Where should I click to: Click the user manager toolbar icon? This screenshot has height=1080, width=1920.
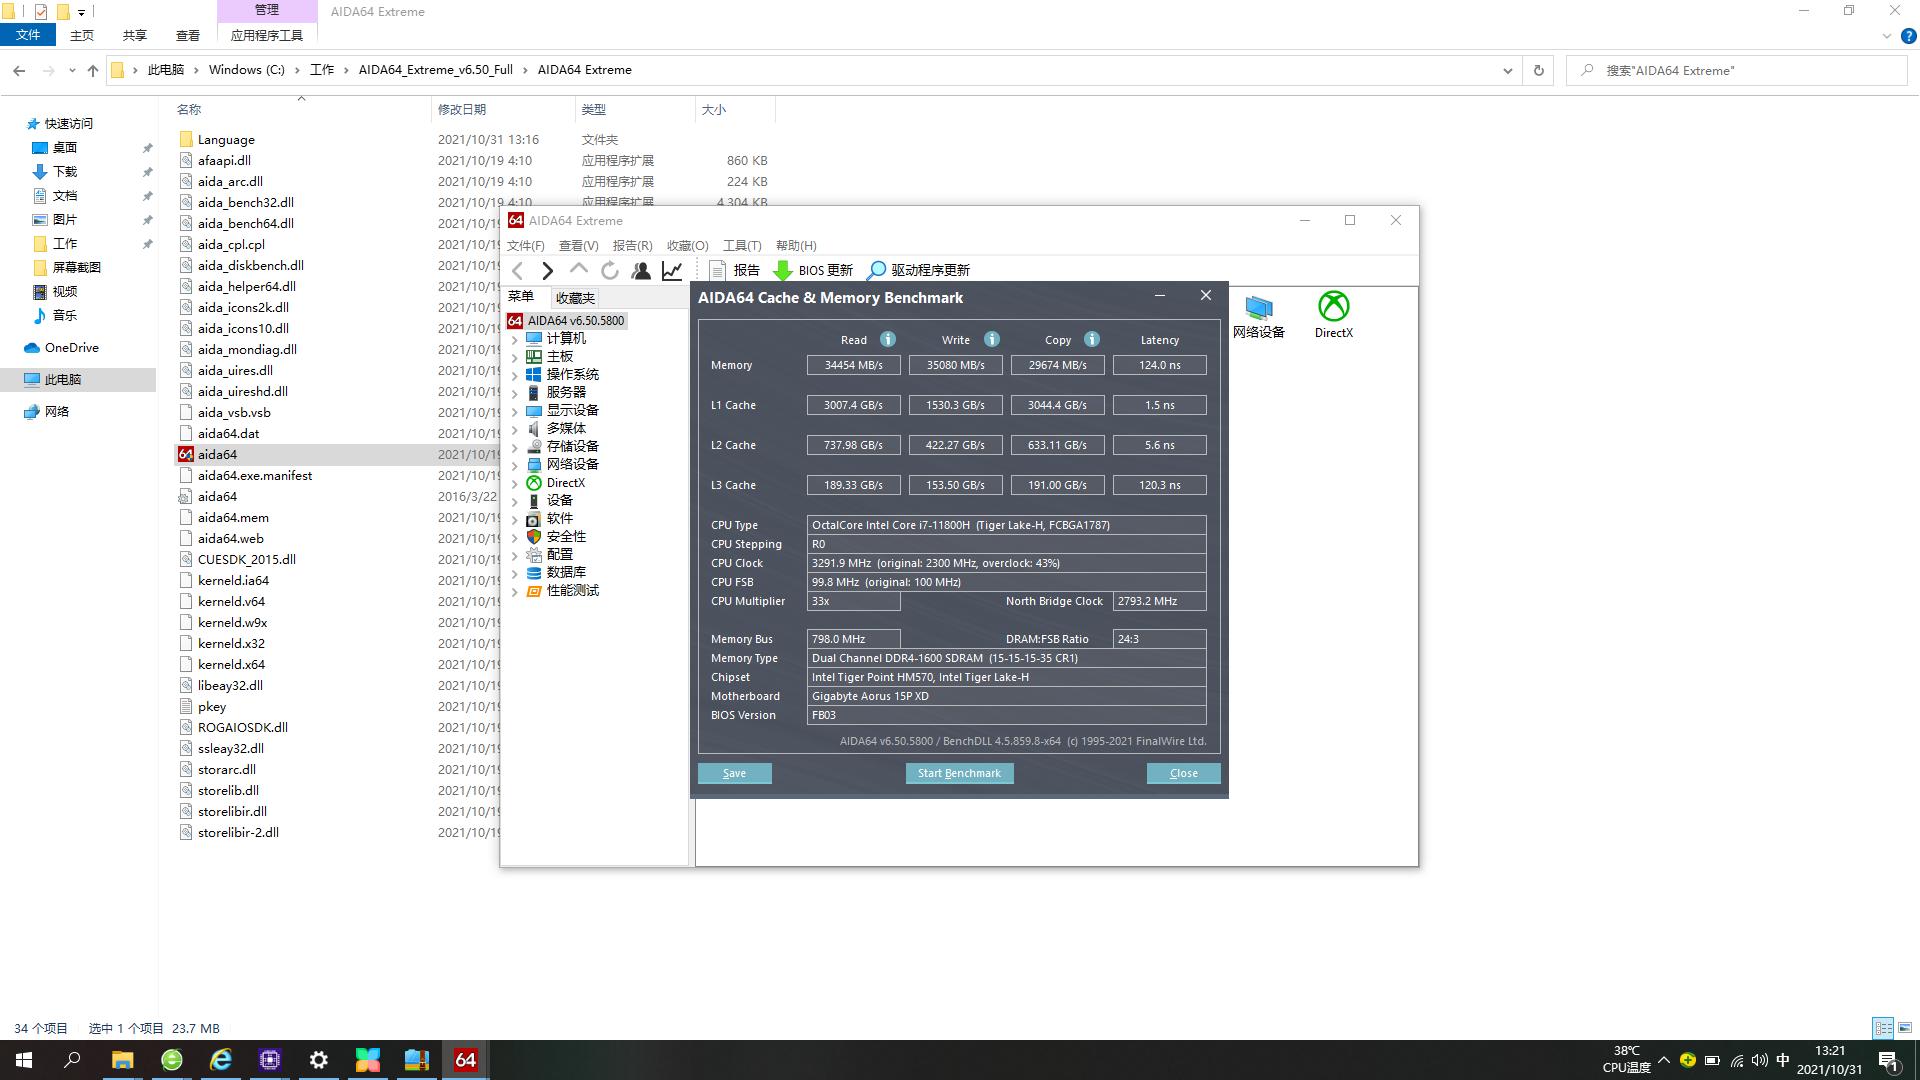click(x=641, y=270)
